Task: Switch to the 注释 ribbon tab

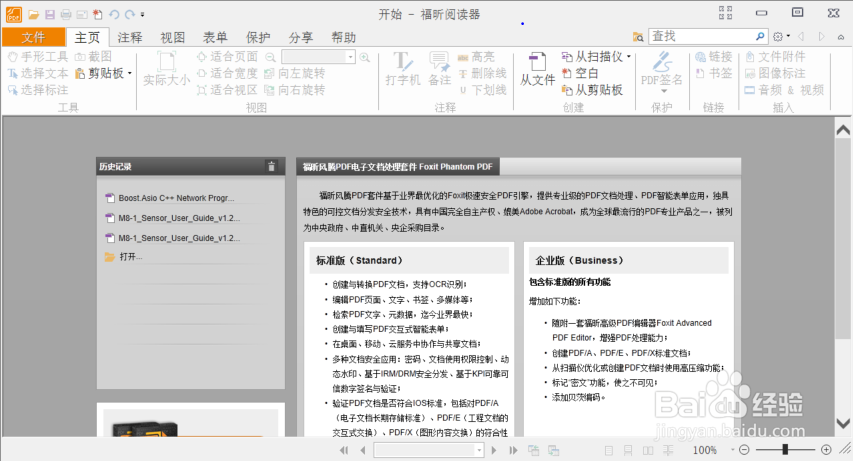Action: (129, 37)
